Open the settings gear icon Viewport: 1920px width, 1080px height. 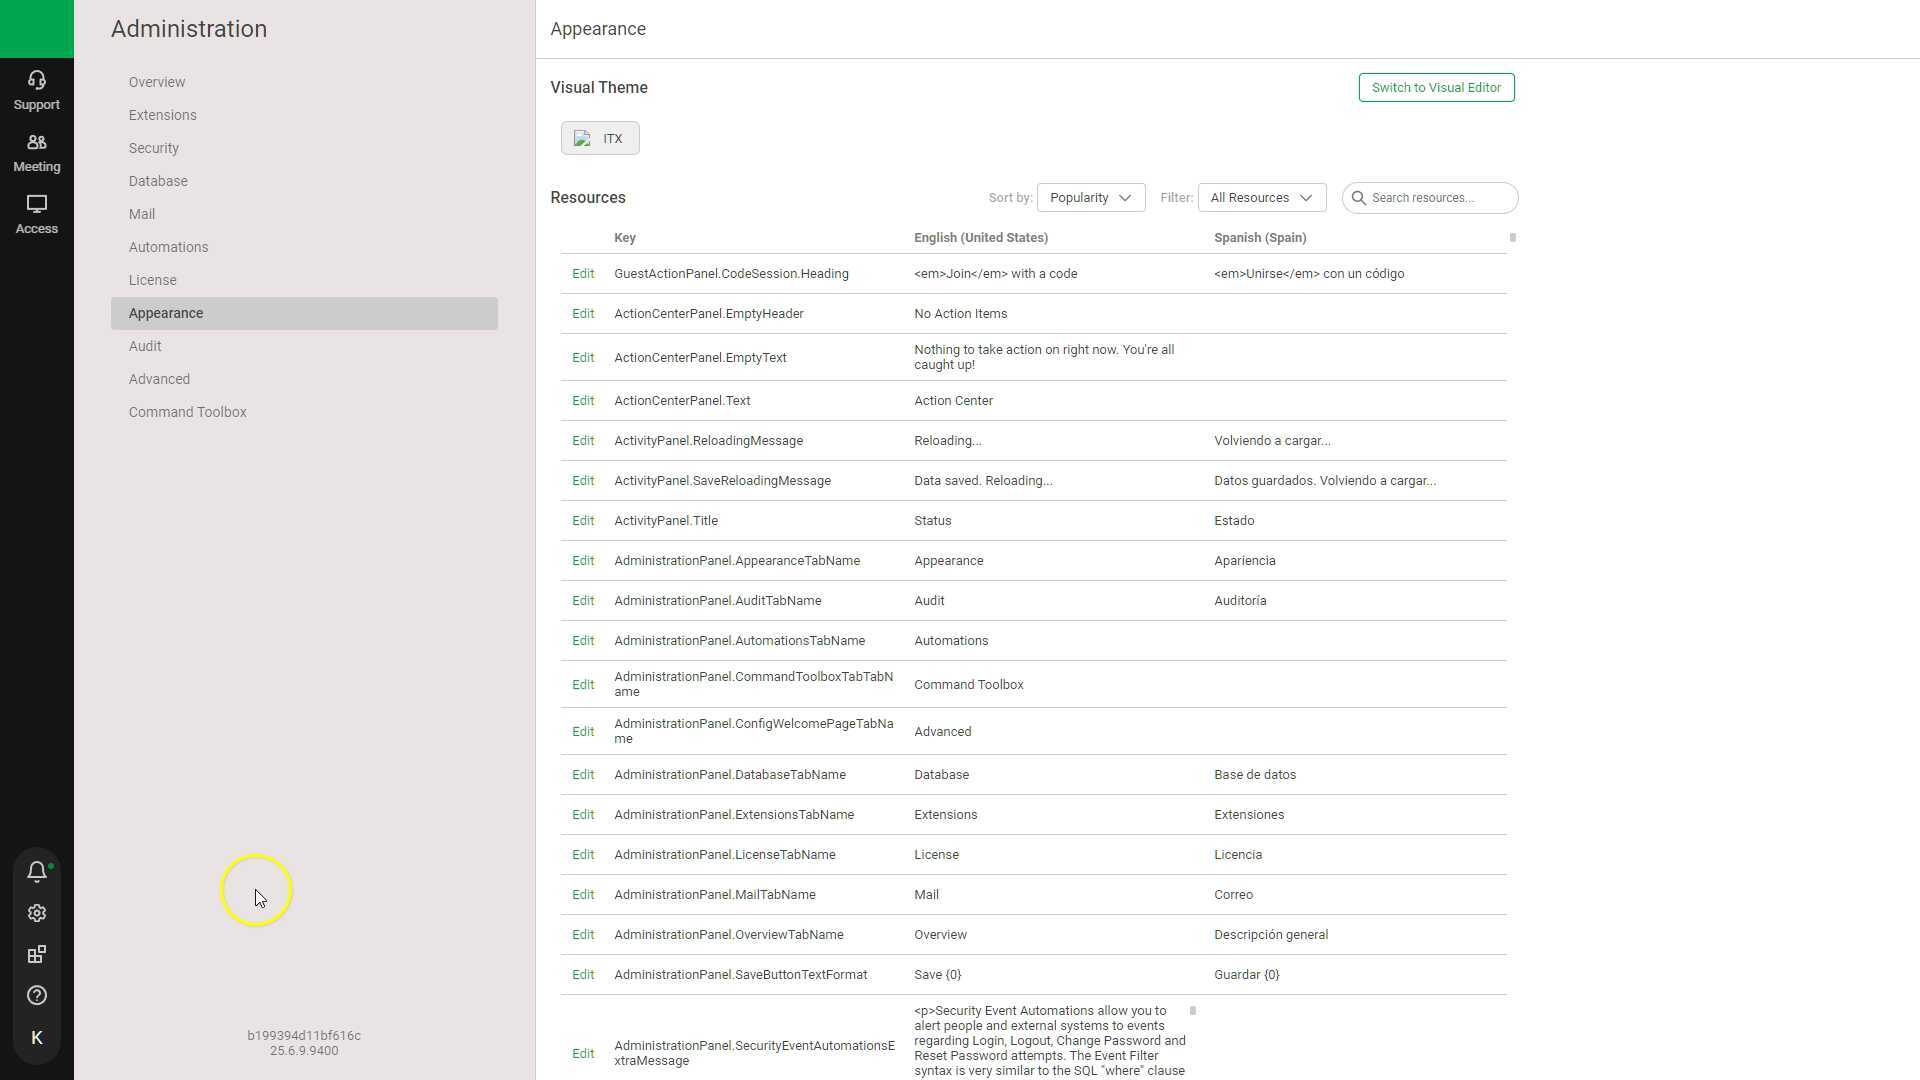(37, 913)
